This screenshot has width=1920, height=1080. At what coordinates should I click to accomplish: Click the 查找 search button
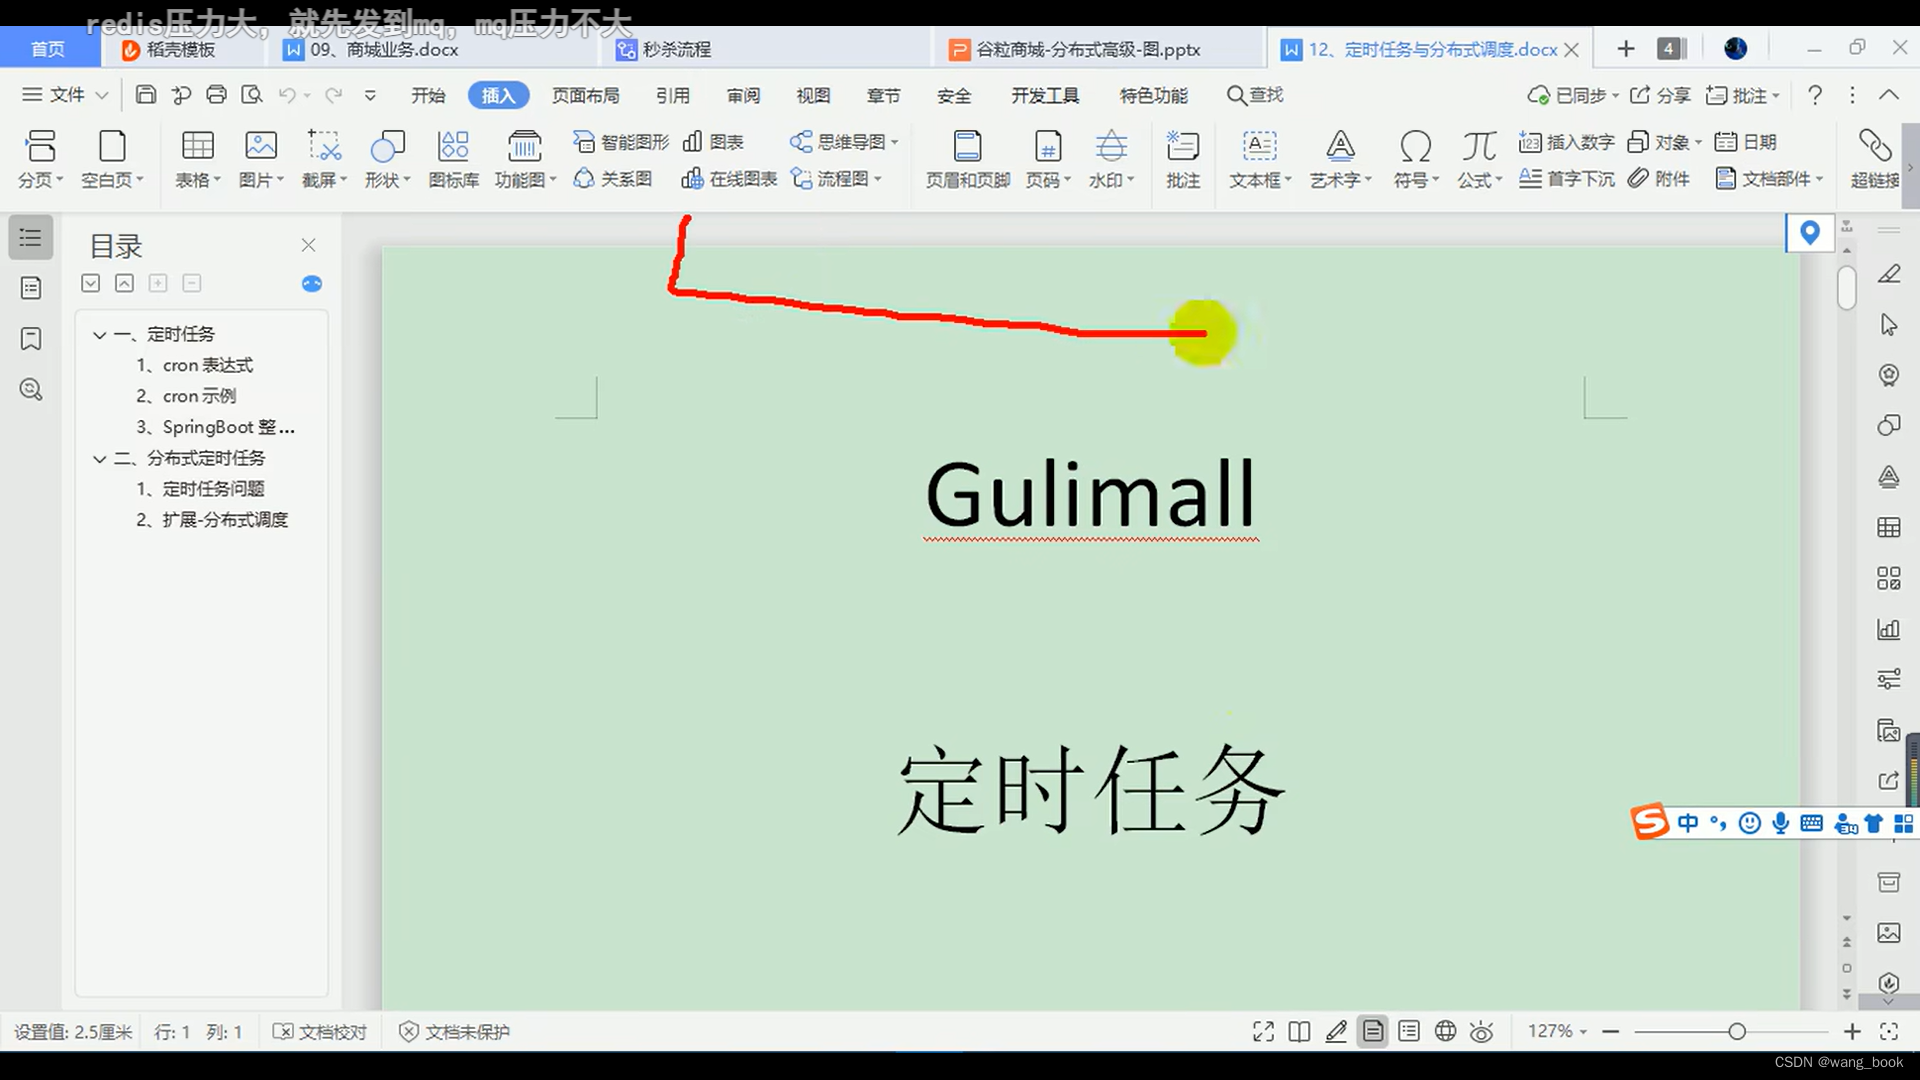(x=1255, y=95)
